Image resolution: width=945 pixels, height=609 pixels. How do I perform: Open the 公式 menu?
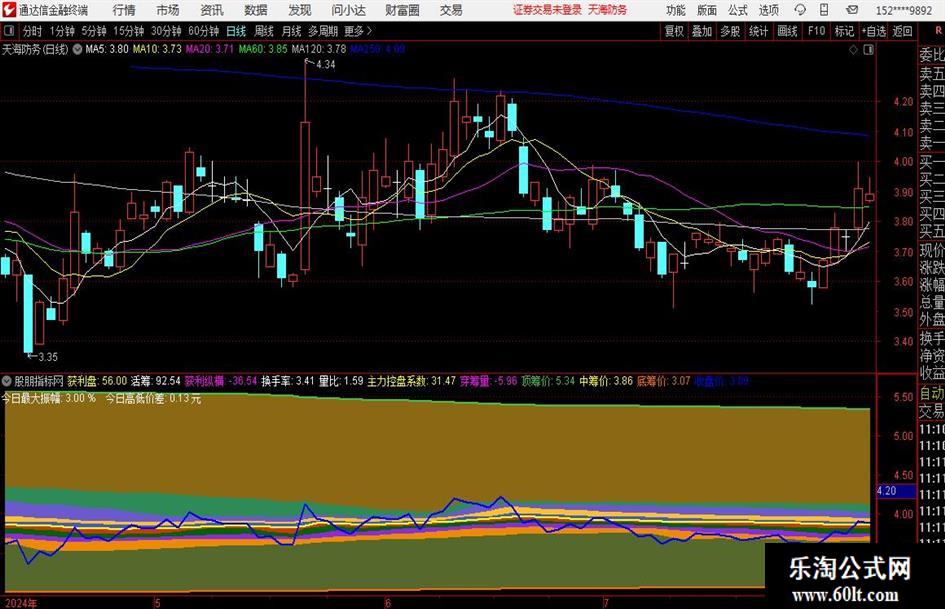(738, 10)
